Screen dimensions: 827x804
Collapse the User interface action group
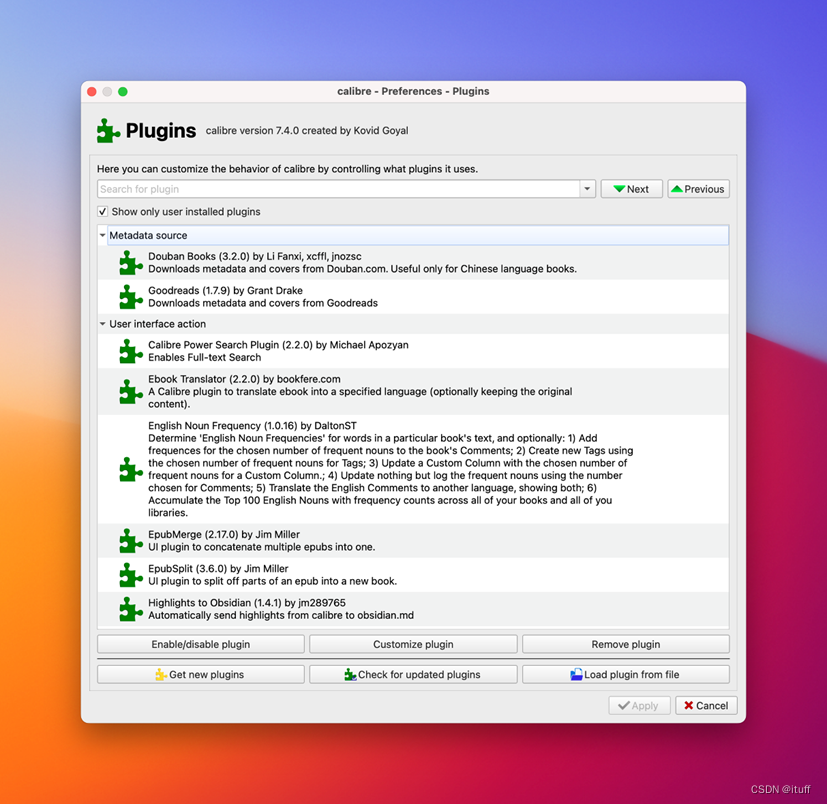(103, 324)
